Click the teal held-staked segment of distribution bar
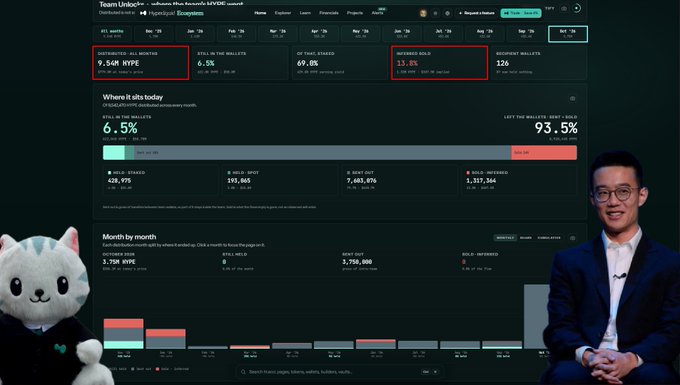Screen dimensions: 680x385 click(114, 153)
